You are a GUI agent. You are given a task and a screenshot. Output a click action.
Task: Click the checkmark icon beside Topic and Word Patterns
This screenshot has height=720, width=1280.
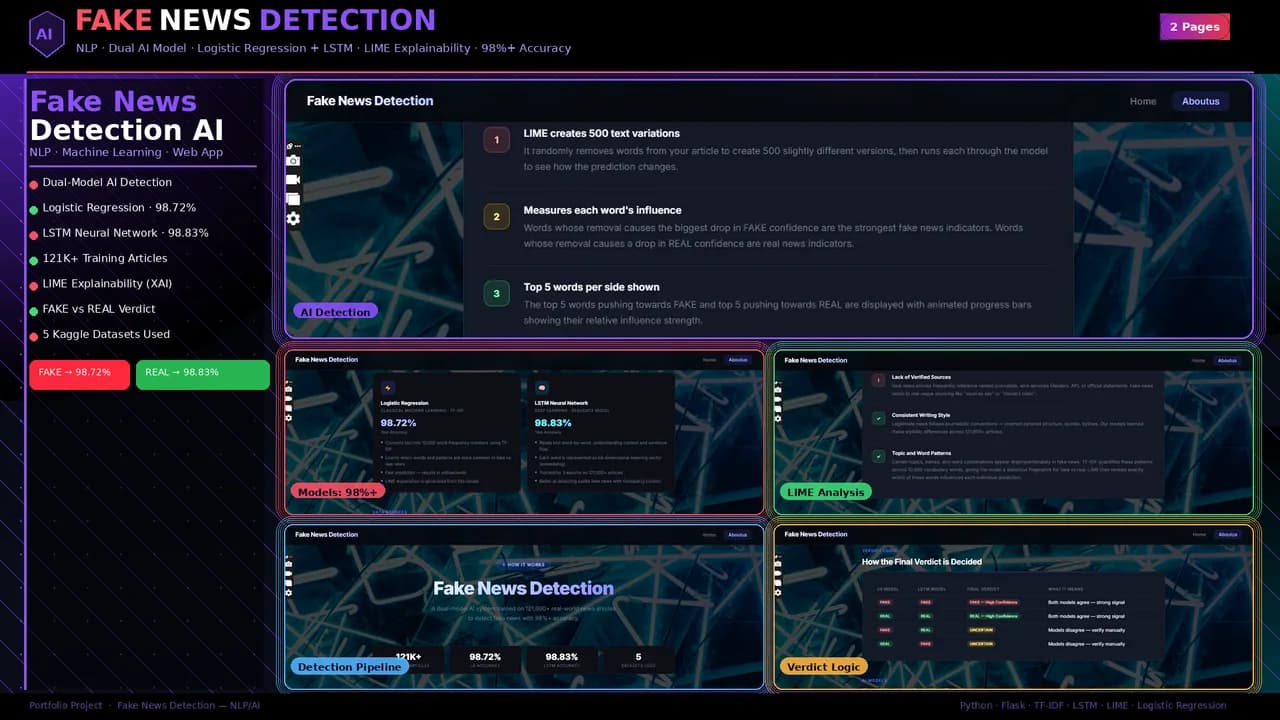[878, 456]
